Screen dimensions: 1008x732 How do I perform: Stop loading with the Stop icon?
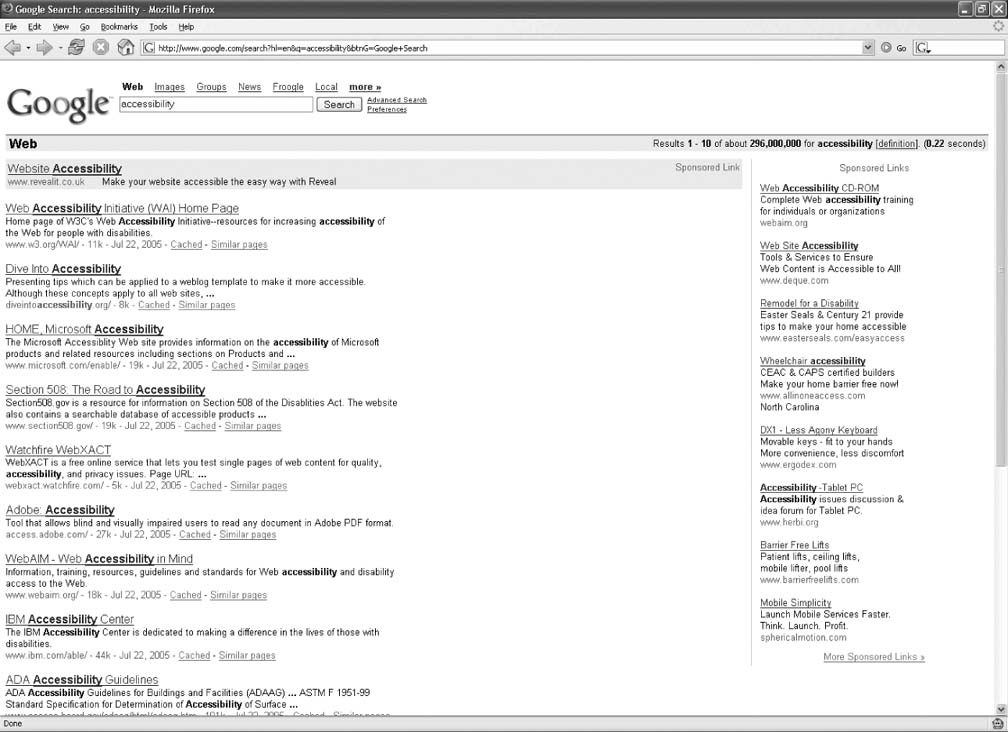pos(100,48)
